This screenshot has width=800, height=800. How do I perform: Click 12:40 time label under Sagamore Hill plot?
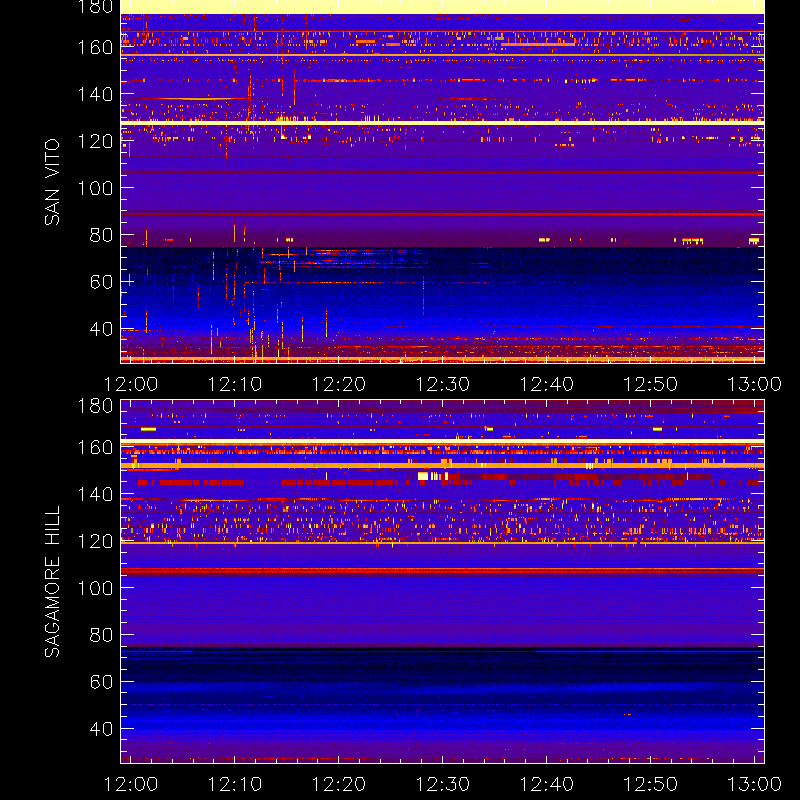[547, 784]
